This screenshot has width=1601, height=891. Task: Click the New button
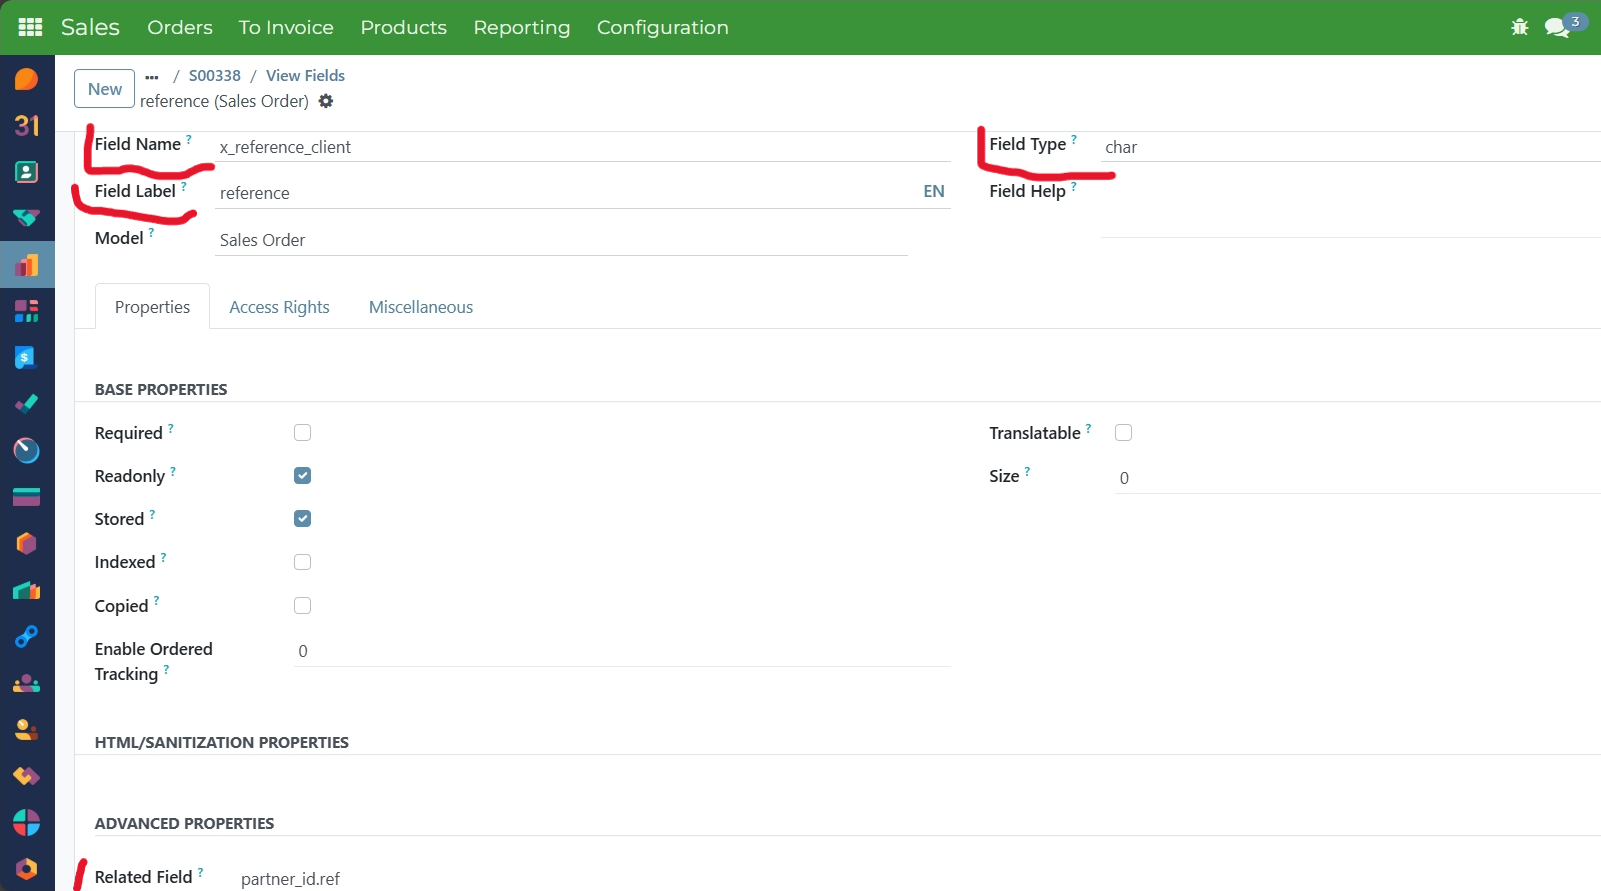point(104,89)
